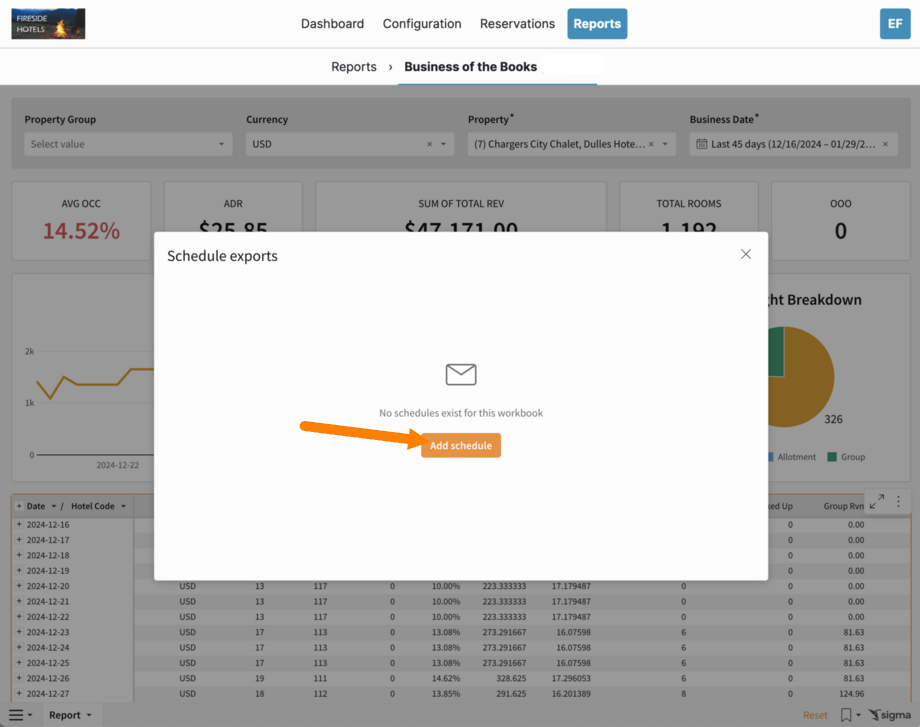Select the Reports tab
This screenshot has height=727, width=920.
click(597, 24)
